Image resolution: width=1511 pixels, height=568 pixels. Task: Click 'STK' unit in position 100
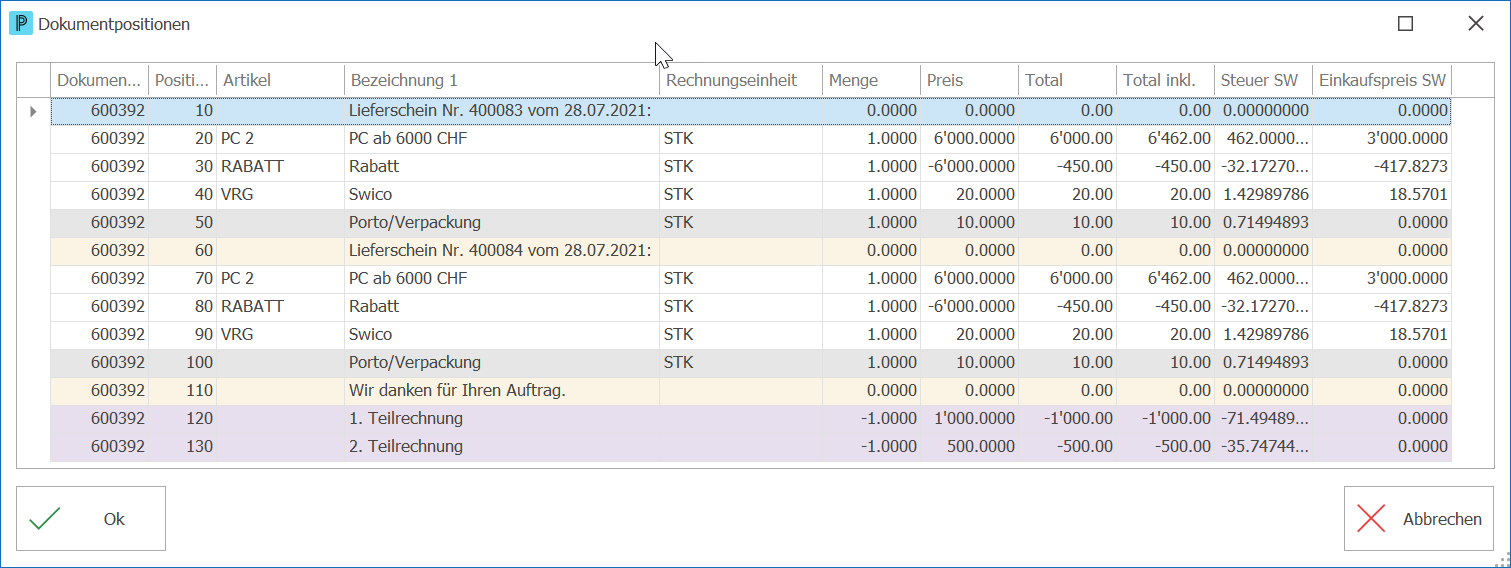pos(678,362)
